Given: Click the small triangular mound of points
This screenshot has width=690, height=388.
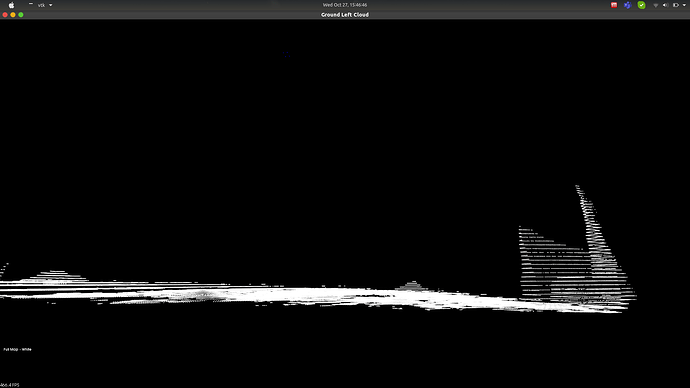Looking at the screenshot, I should point(411,286).
